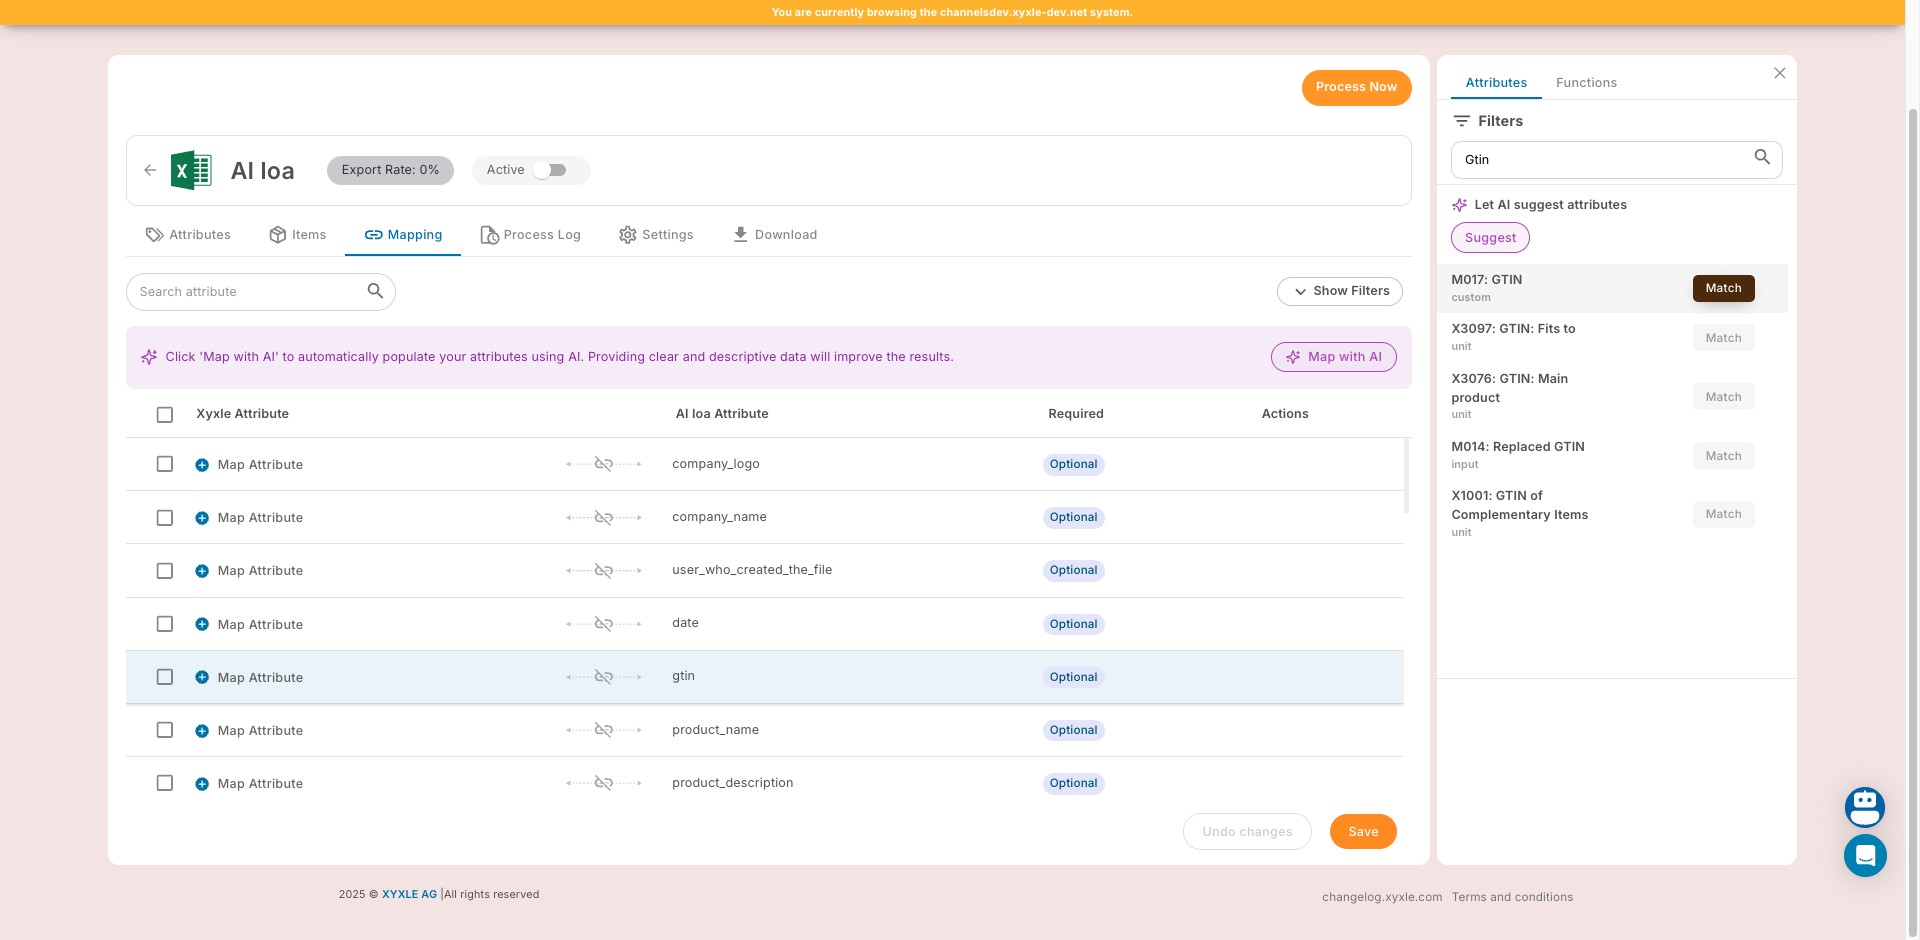Open the chatbot robot icon
Image resolution: width=1920 pixels, height=940 pixels.
tap(1865, 806)
